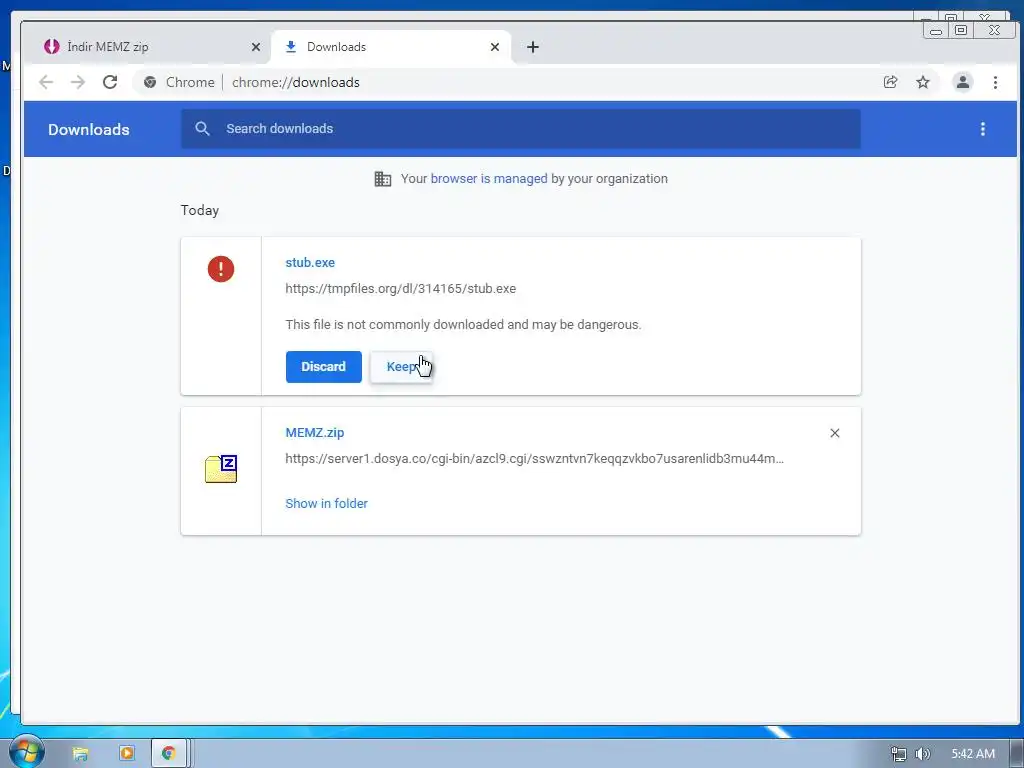1024x768 pixels.
Task: Open the Downloads page more actions menu
Action: 983,129
